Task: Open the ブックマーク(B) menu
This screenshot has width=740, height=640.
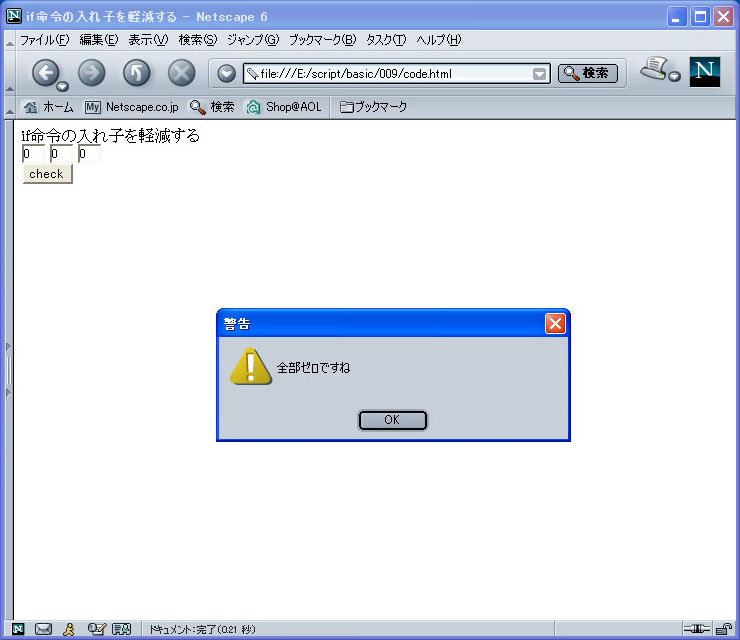Action: pos(322,40)
